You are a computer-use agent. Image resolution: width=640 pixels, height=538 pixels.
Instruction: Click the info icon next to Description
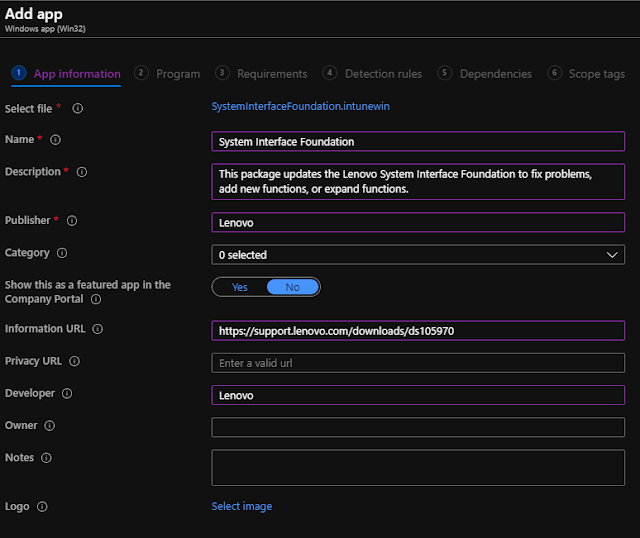point(82,172)
